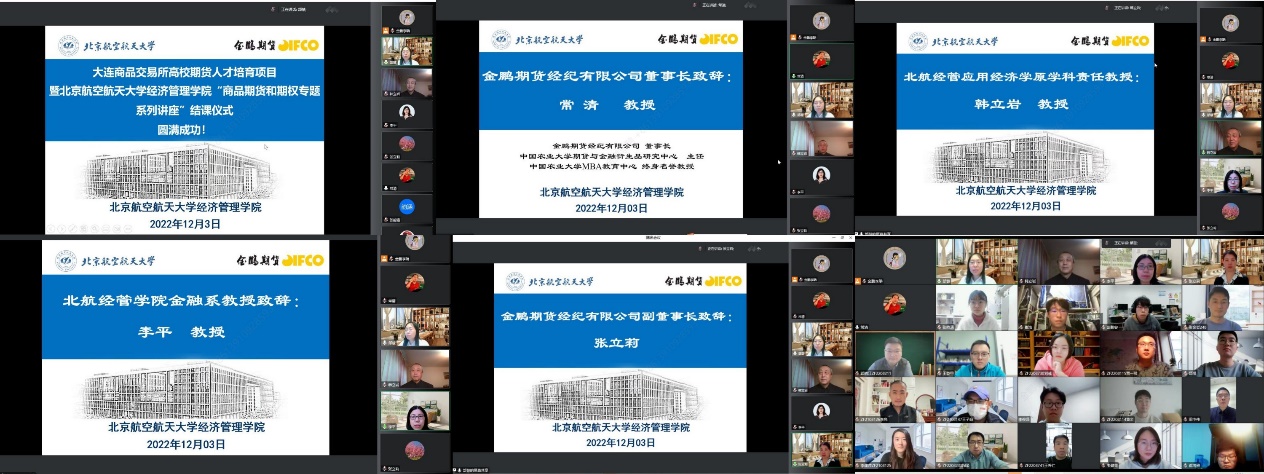Click the university emblem on the 李平 slide
Viewport: 1264px width, 474px height.
pyautogui.click(x=69, y=261)
